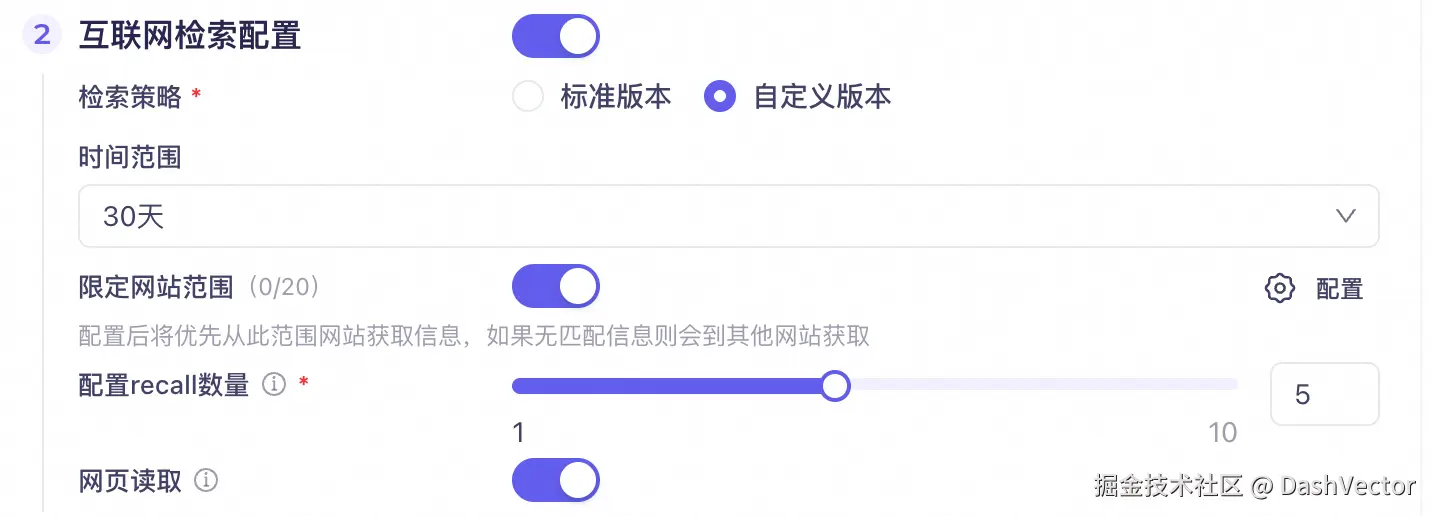Click info icon beside 配置recall数量
Viewport: 1432px width, 516px height.
click(x=274, y=385)
